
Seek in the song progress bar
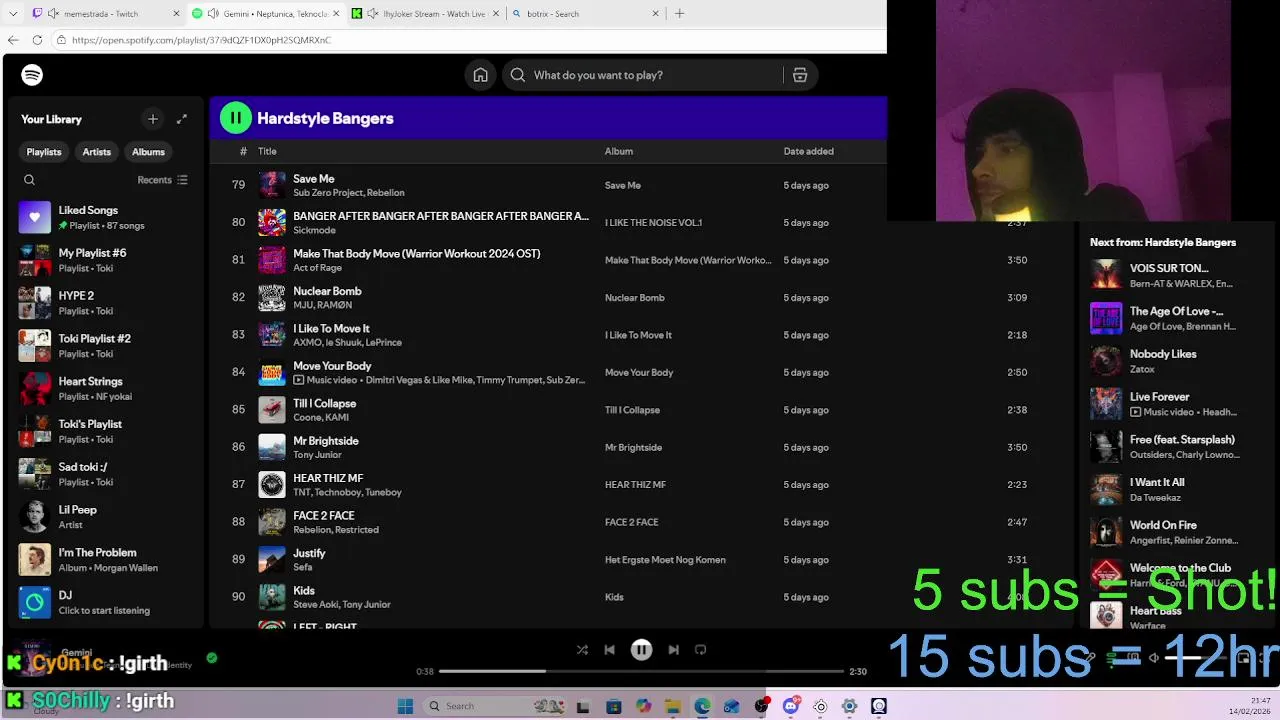pyautogui.click(x=641, y=671)
